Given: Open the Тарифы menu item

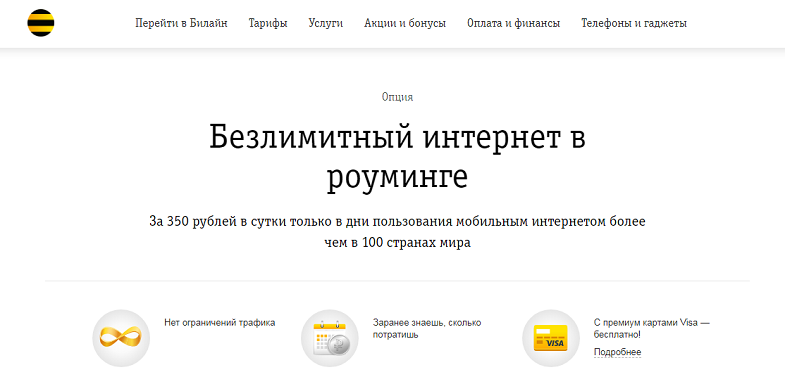Looking at the screenshot, I should tap(268, 23).
